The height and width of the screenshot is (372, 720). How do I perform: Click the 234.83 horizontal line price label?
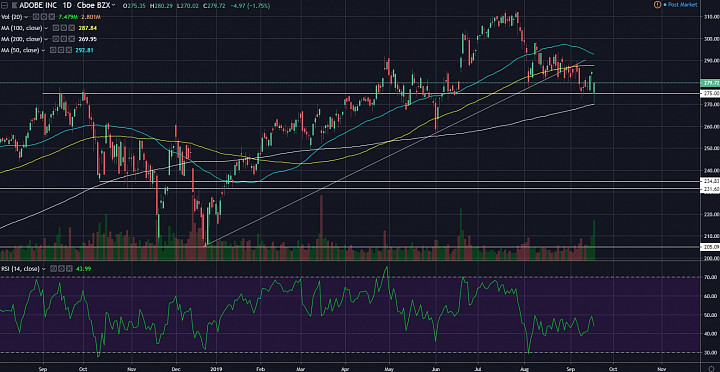pos(709,181)
